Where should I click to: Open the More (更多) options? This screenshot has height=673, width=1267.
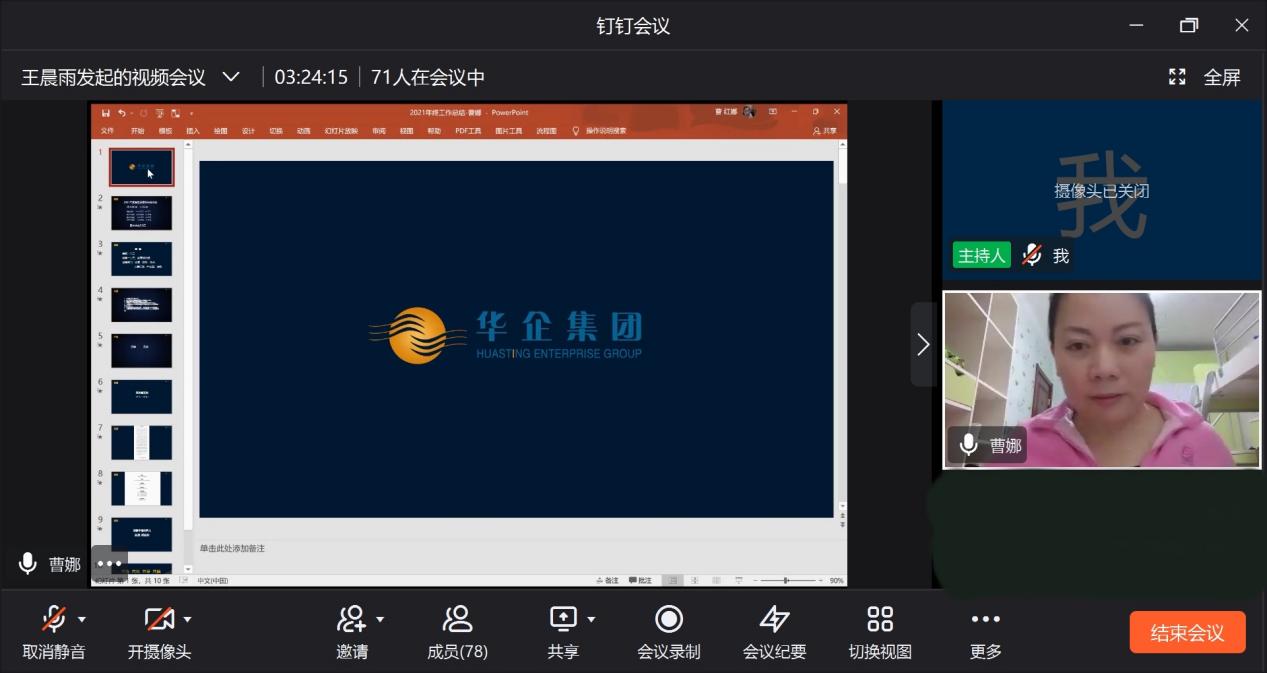pos(985,620)
